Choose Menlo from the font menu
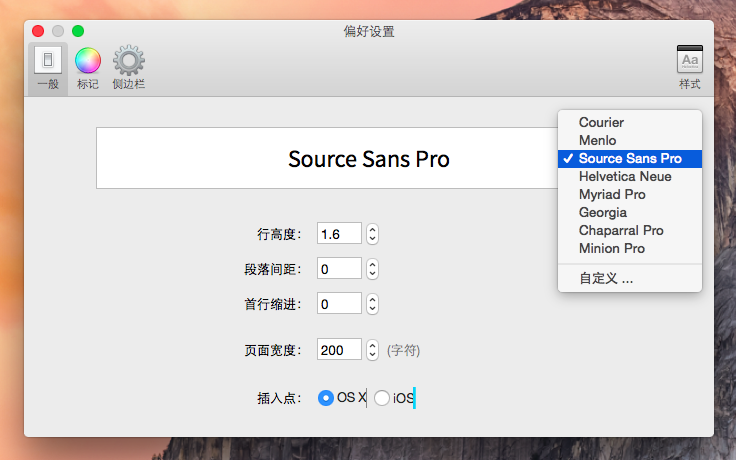This screenshot has height=460, width=736. click(630, 140)
